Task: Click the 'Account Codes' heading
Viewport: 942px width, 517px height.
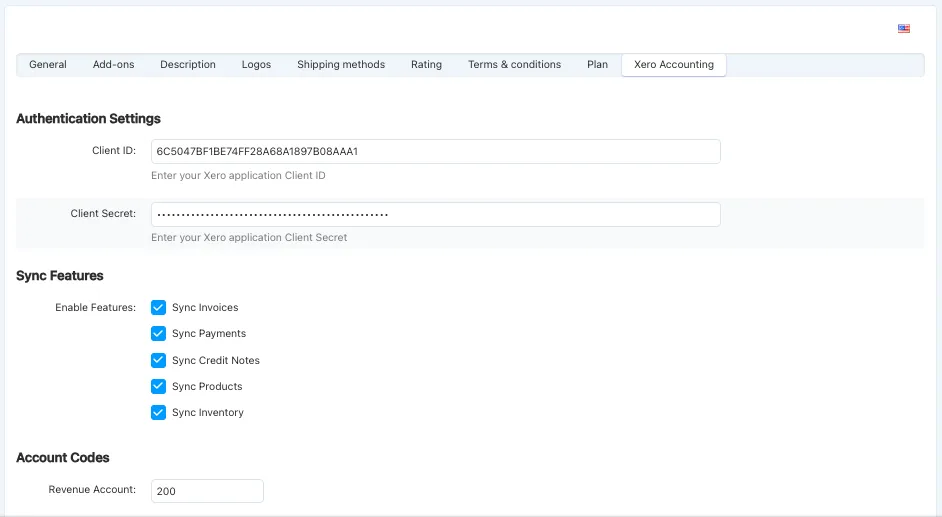Action: pos(62,458)
